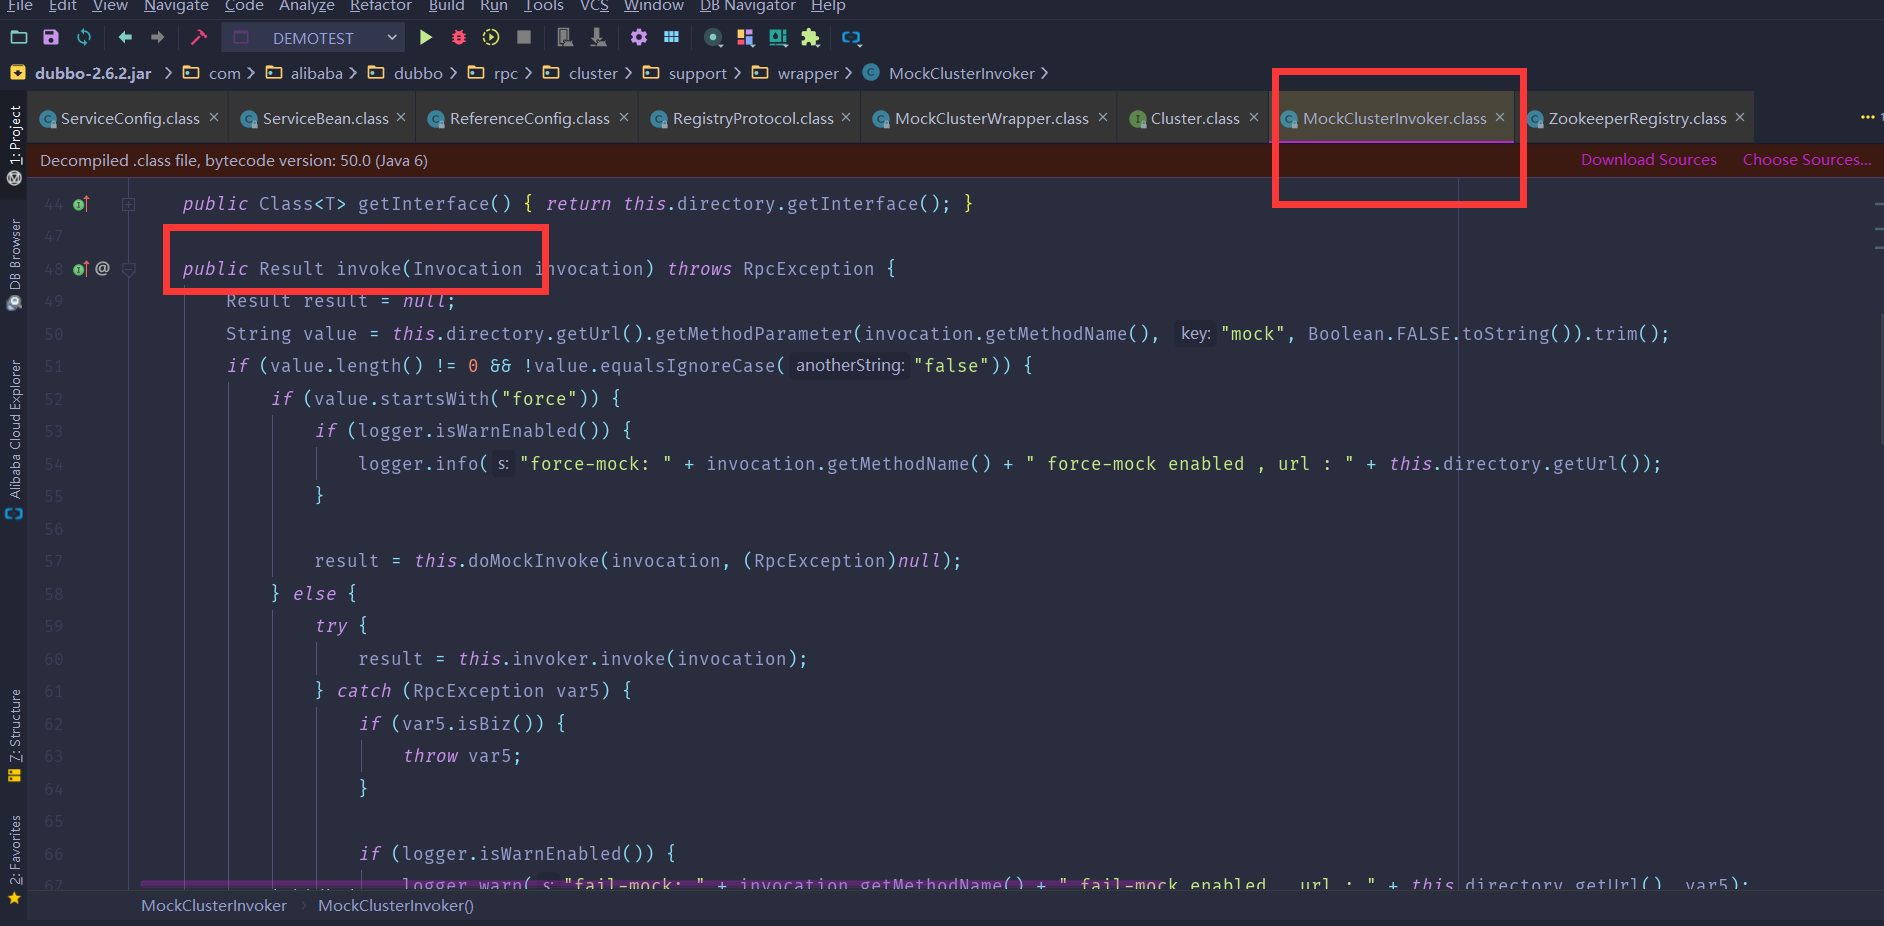Viewport: 1884px width, 926px height.
Task: Click the alibaba breadcrumb folder
Action: pyautogui.click(x=305, y=73)
